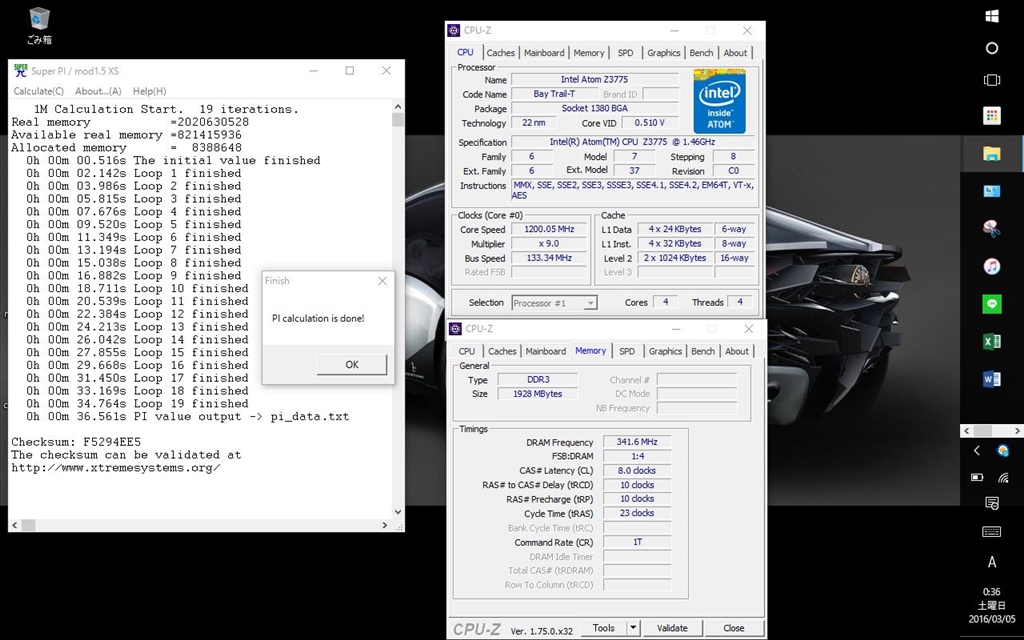
Task: Open the Windows Start button
Action: [x=991, y=16]
